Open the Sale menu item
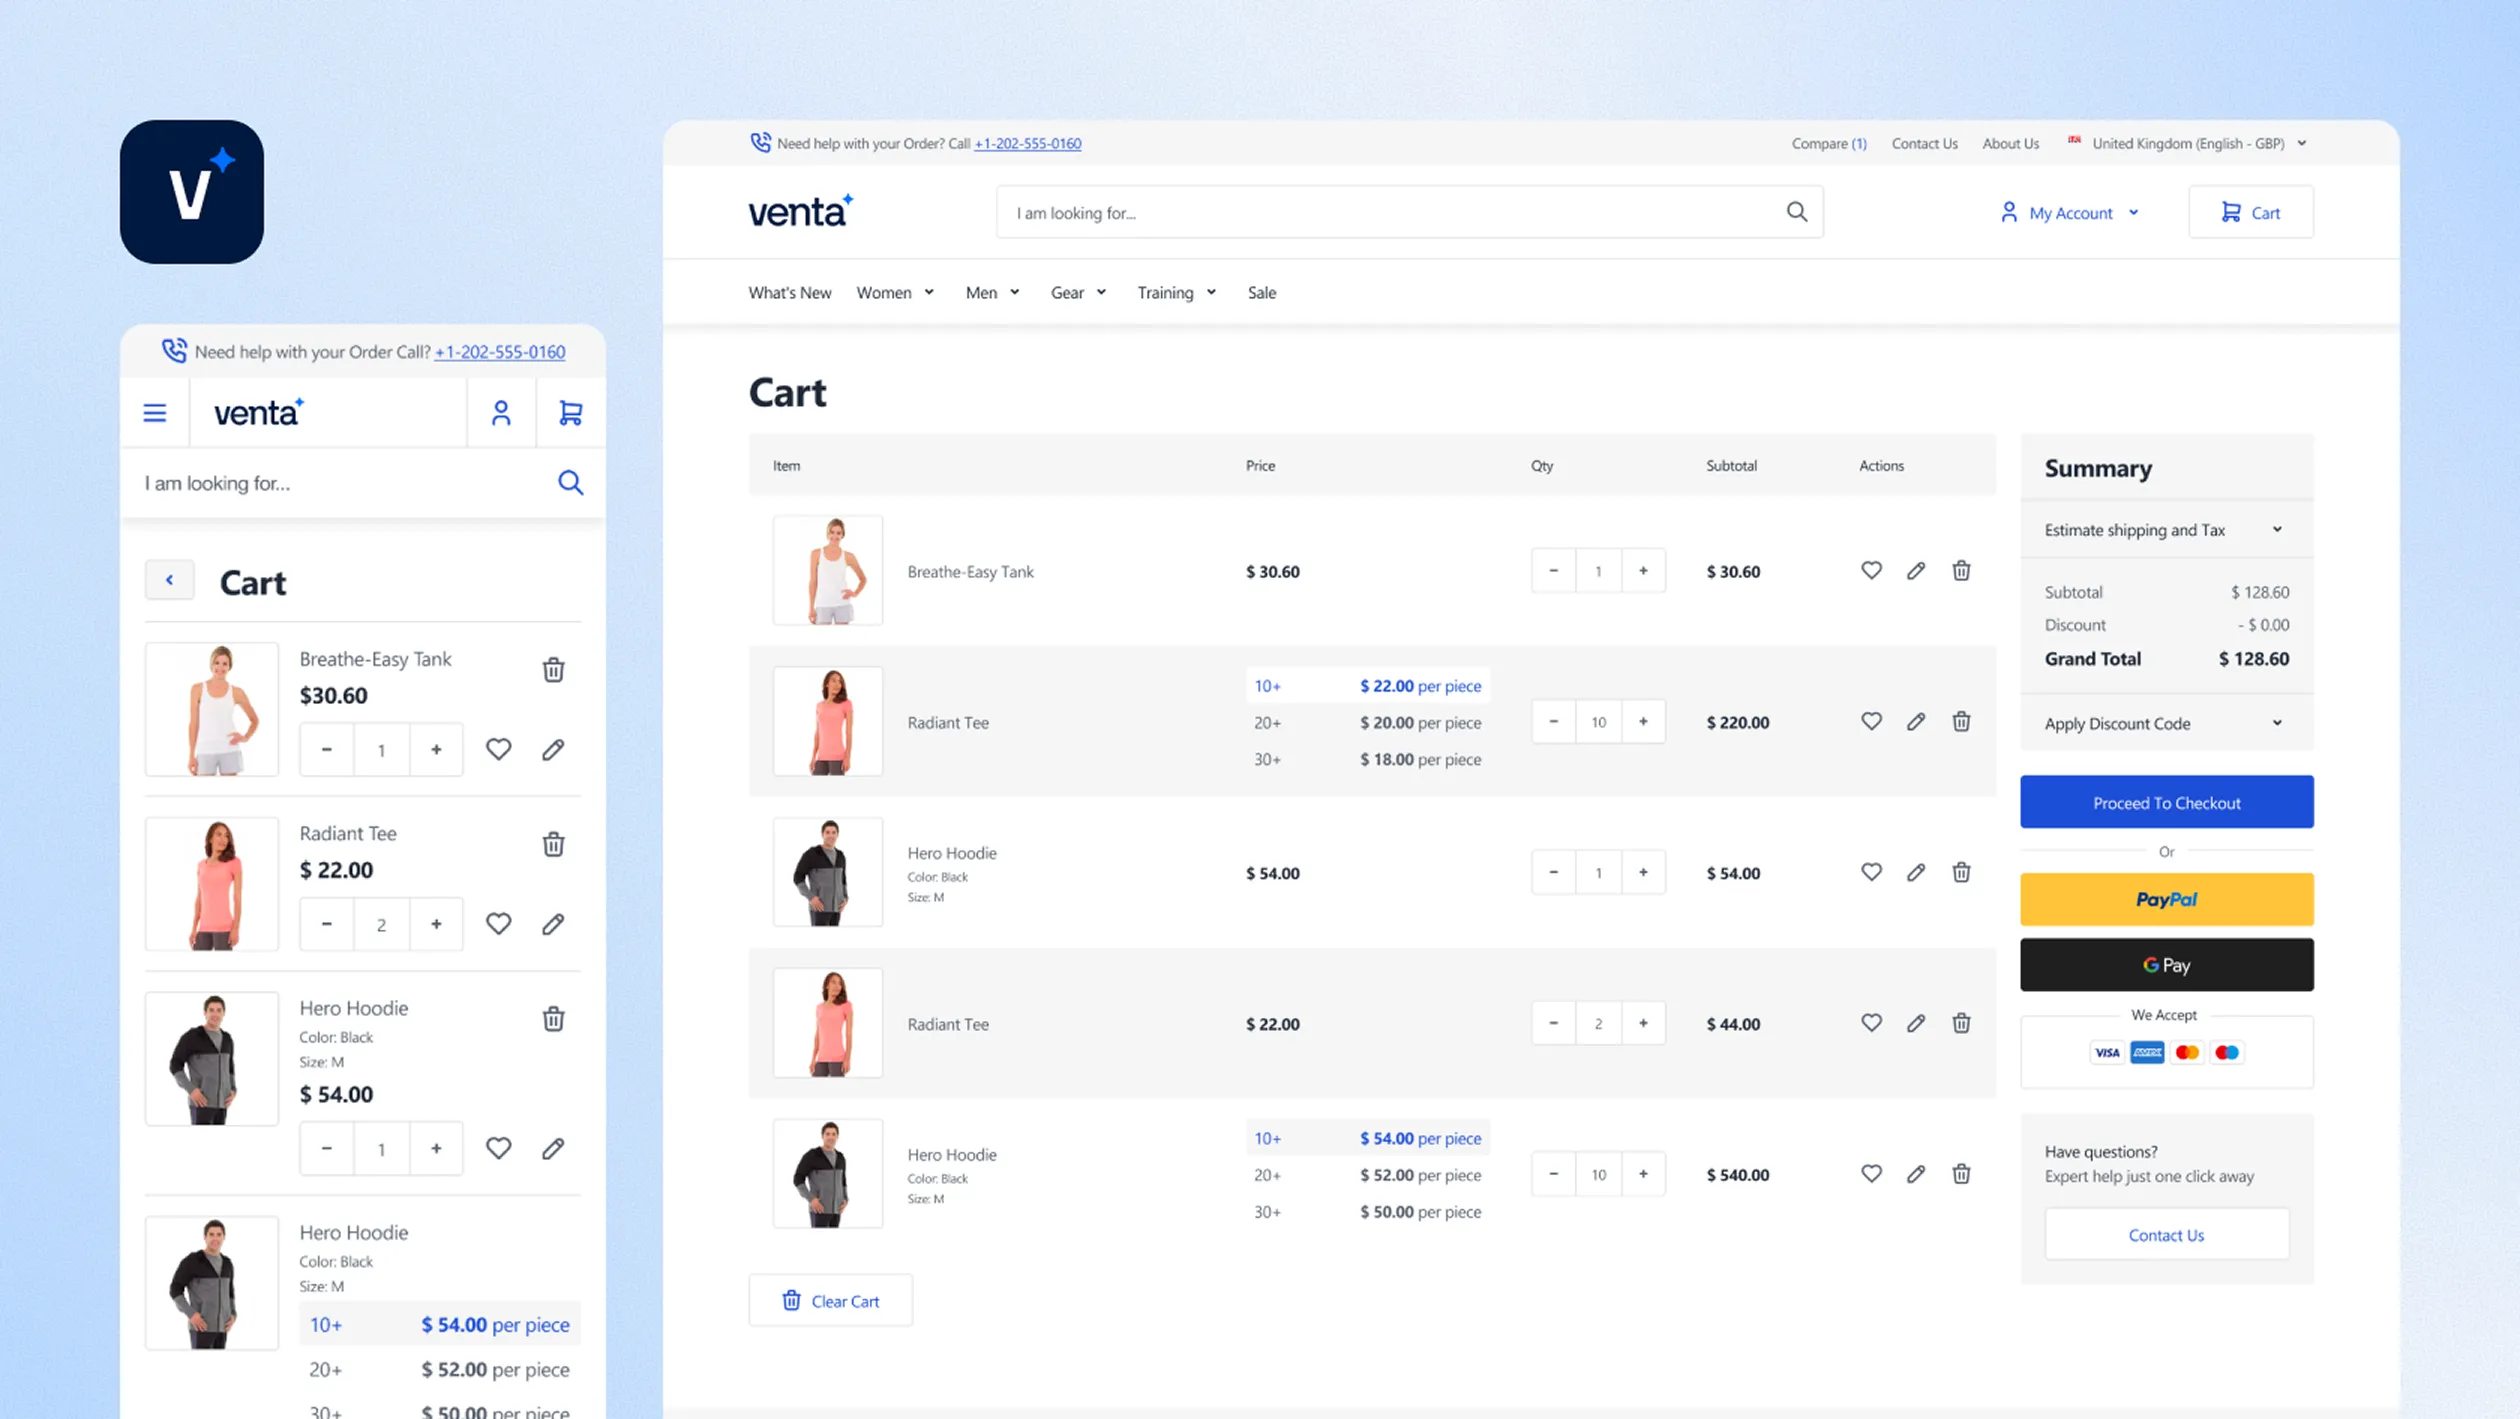 coord(1261,293)
